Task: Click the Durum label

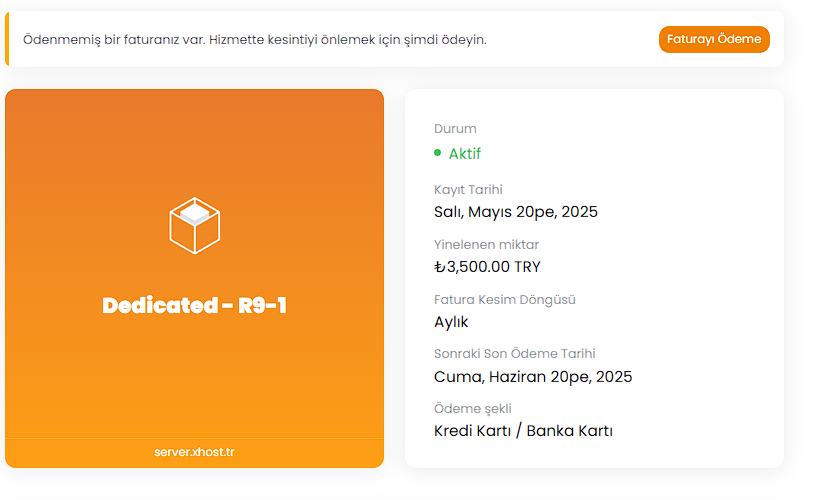Action: click(455, 129)
